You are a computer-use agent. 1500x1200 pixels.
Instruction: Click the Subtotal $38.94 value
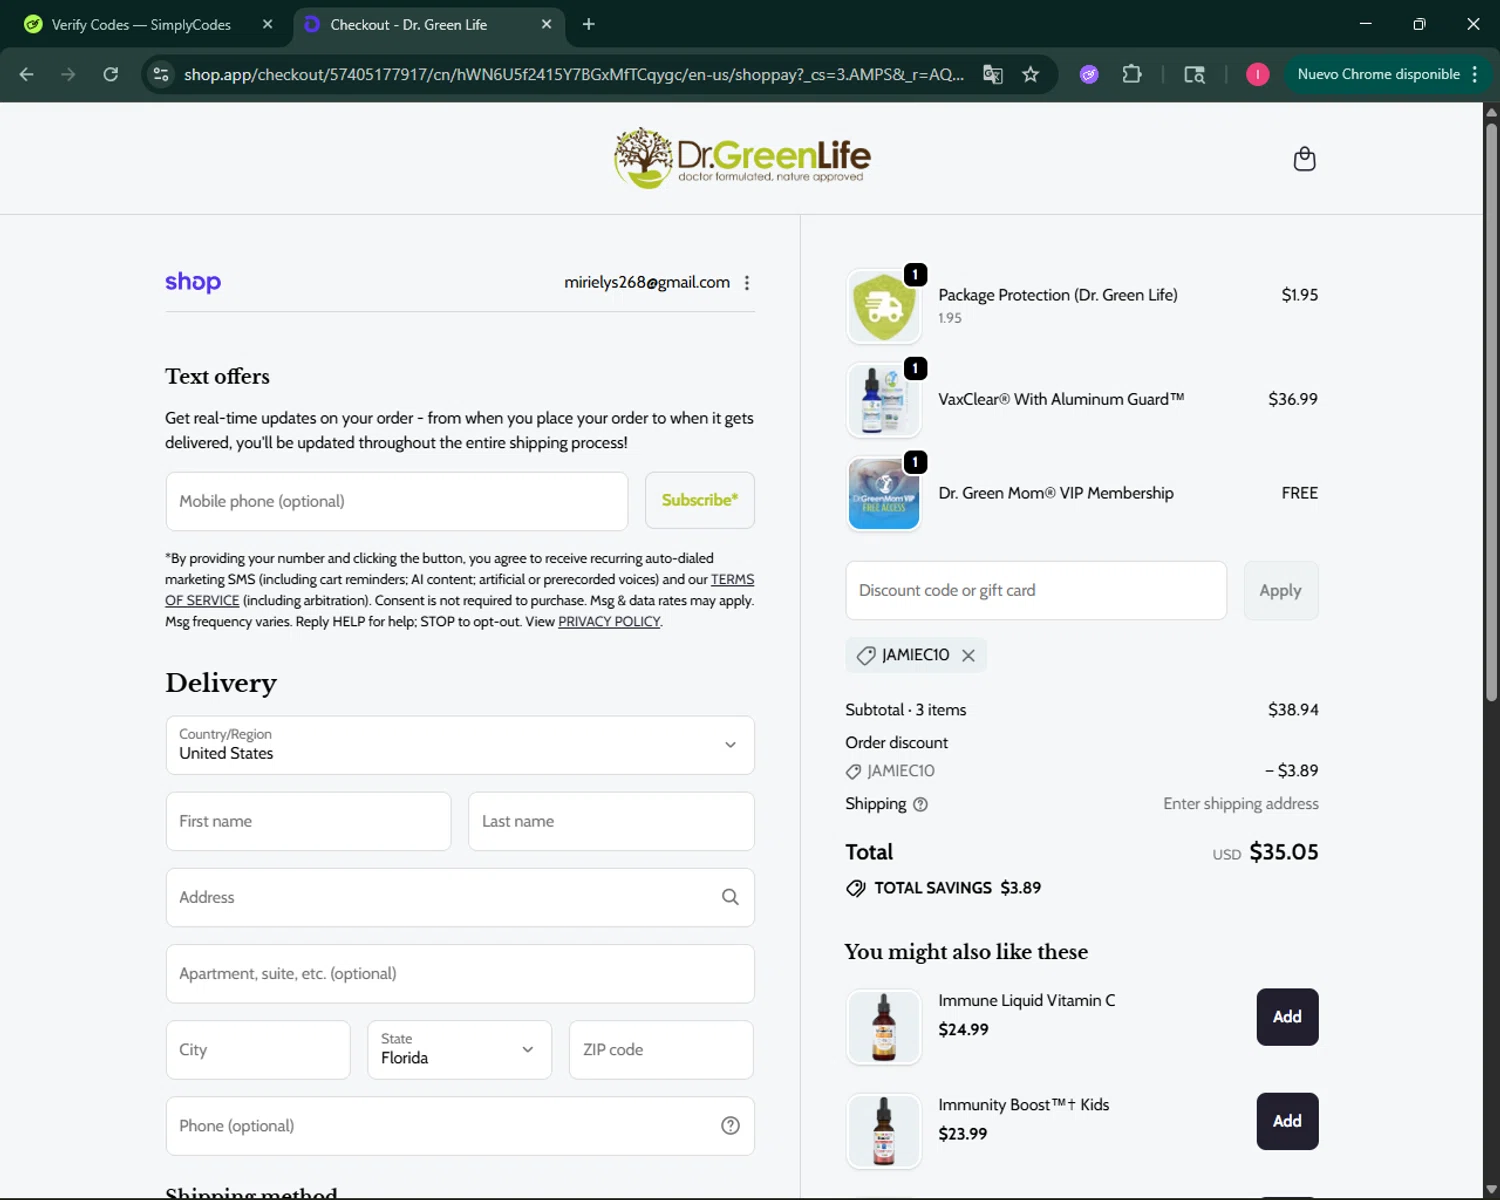(1293, 710)
